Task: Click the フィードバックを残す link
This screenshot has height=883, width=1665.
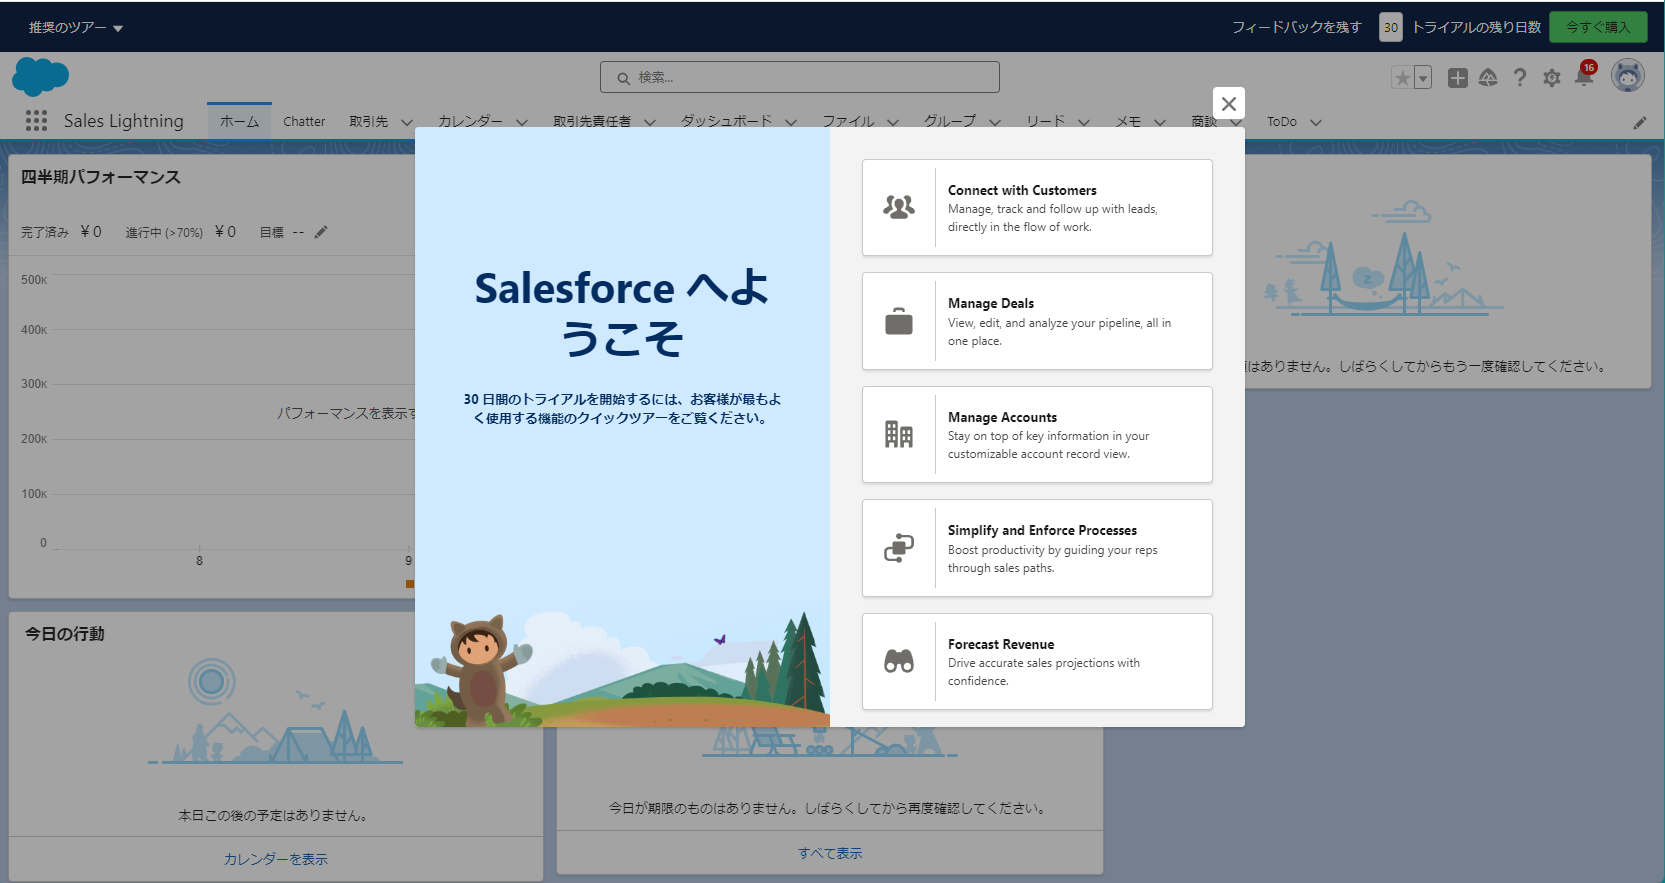Action: 1296,27
